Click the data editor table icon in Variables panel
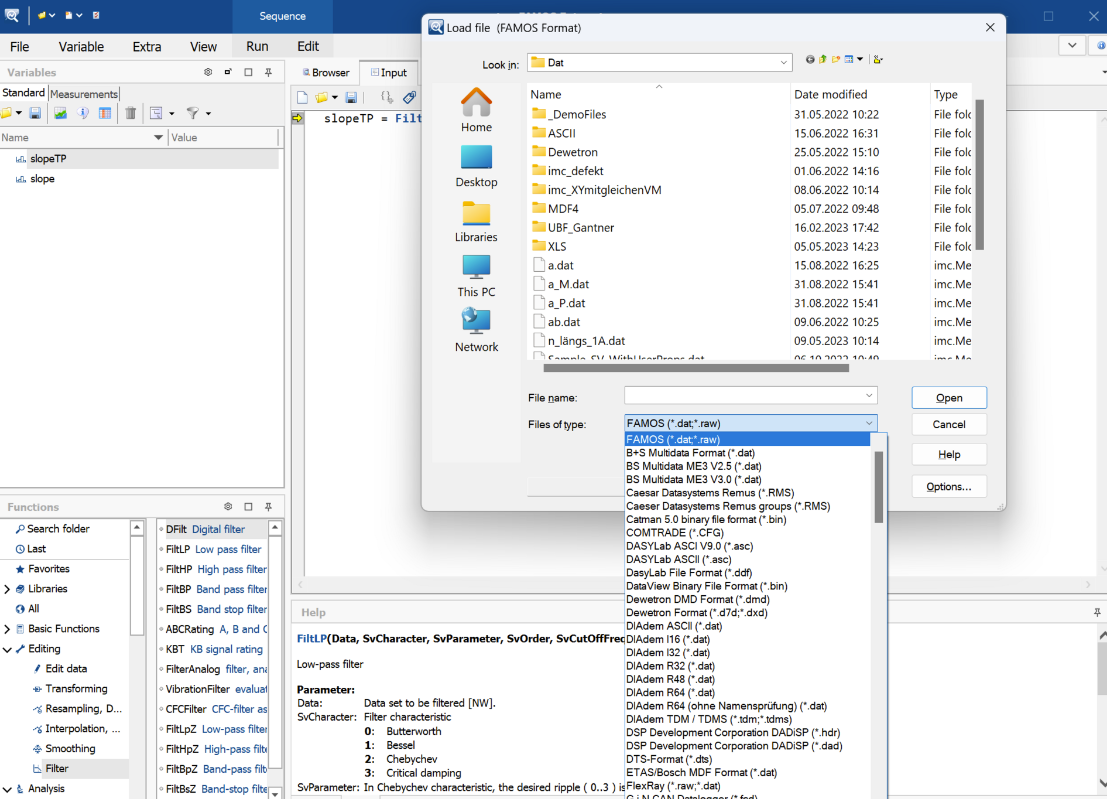 click(105, 113)
